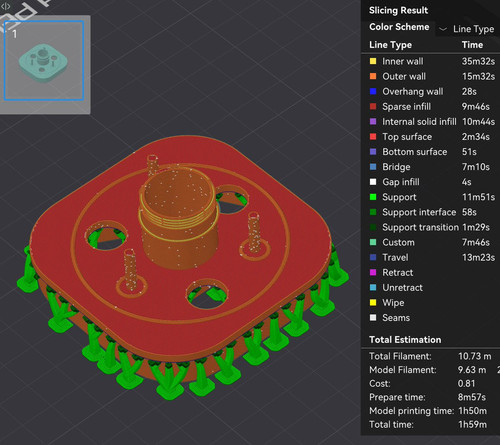This screenshot has width=500, height=445.
Task: Click the Wipe label
Action: pyautogui.click(x=393, y=303)
